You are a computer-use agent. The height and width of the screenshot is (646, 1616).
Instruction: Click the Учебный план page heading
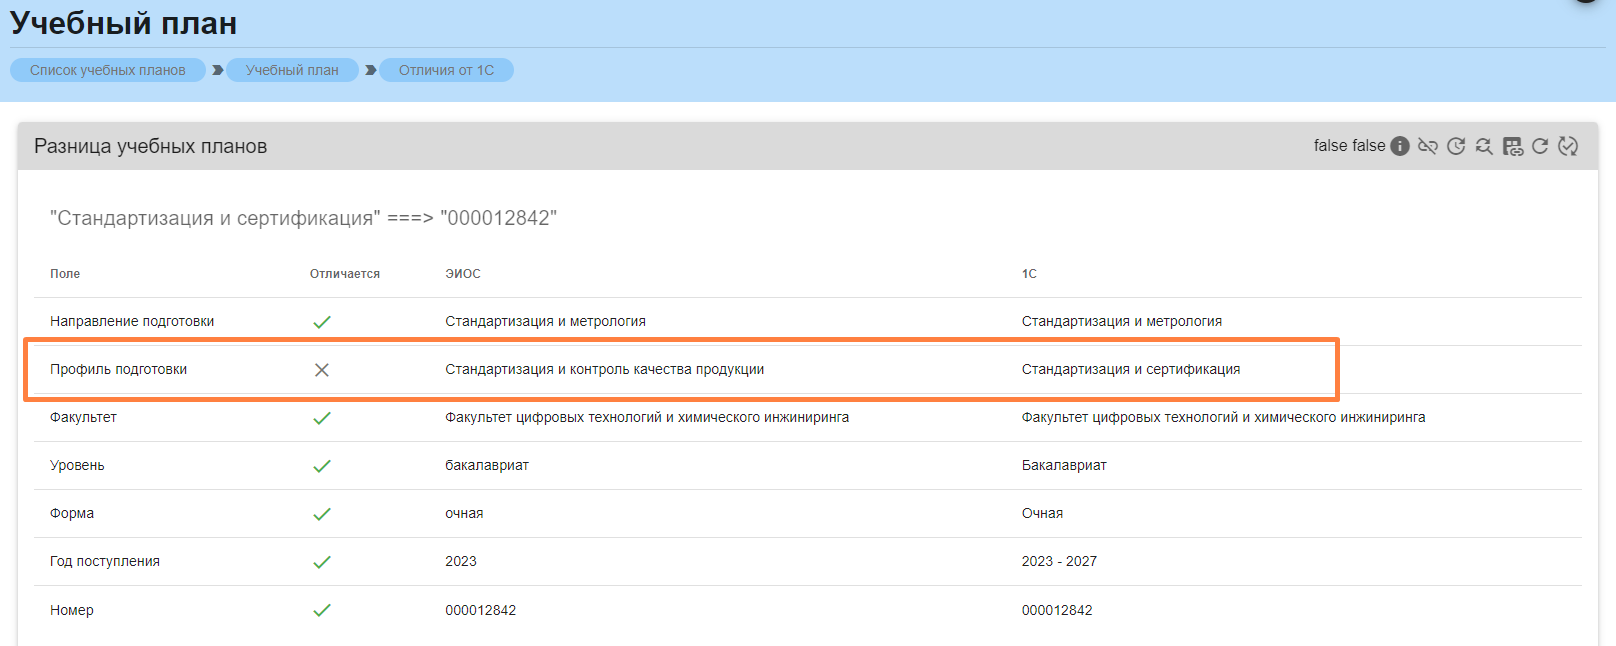point(124,23)
